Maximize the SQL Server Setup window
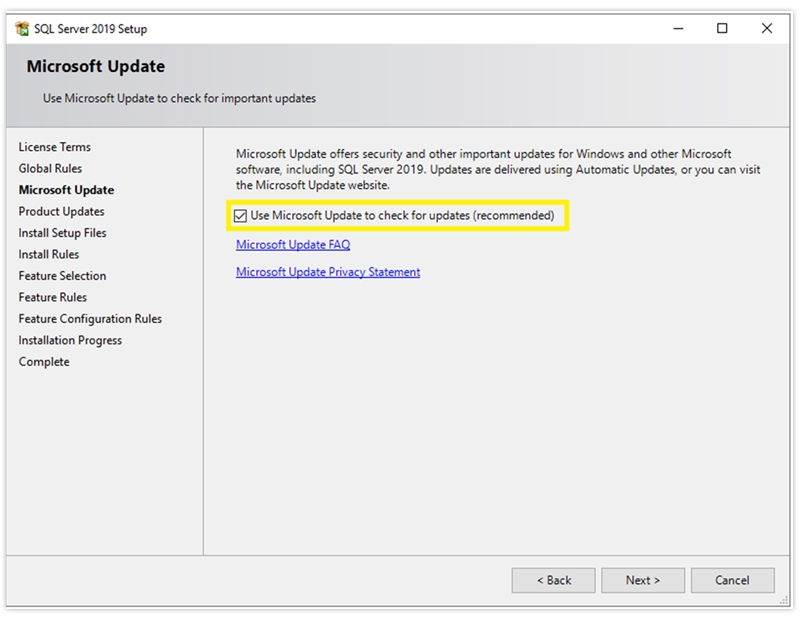This screenshot has width=800, height=624. point(722,29)
